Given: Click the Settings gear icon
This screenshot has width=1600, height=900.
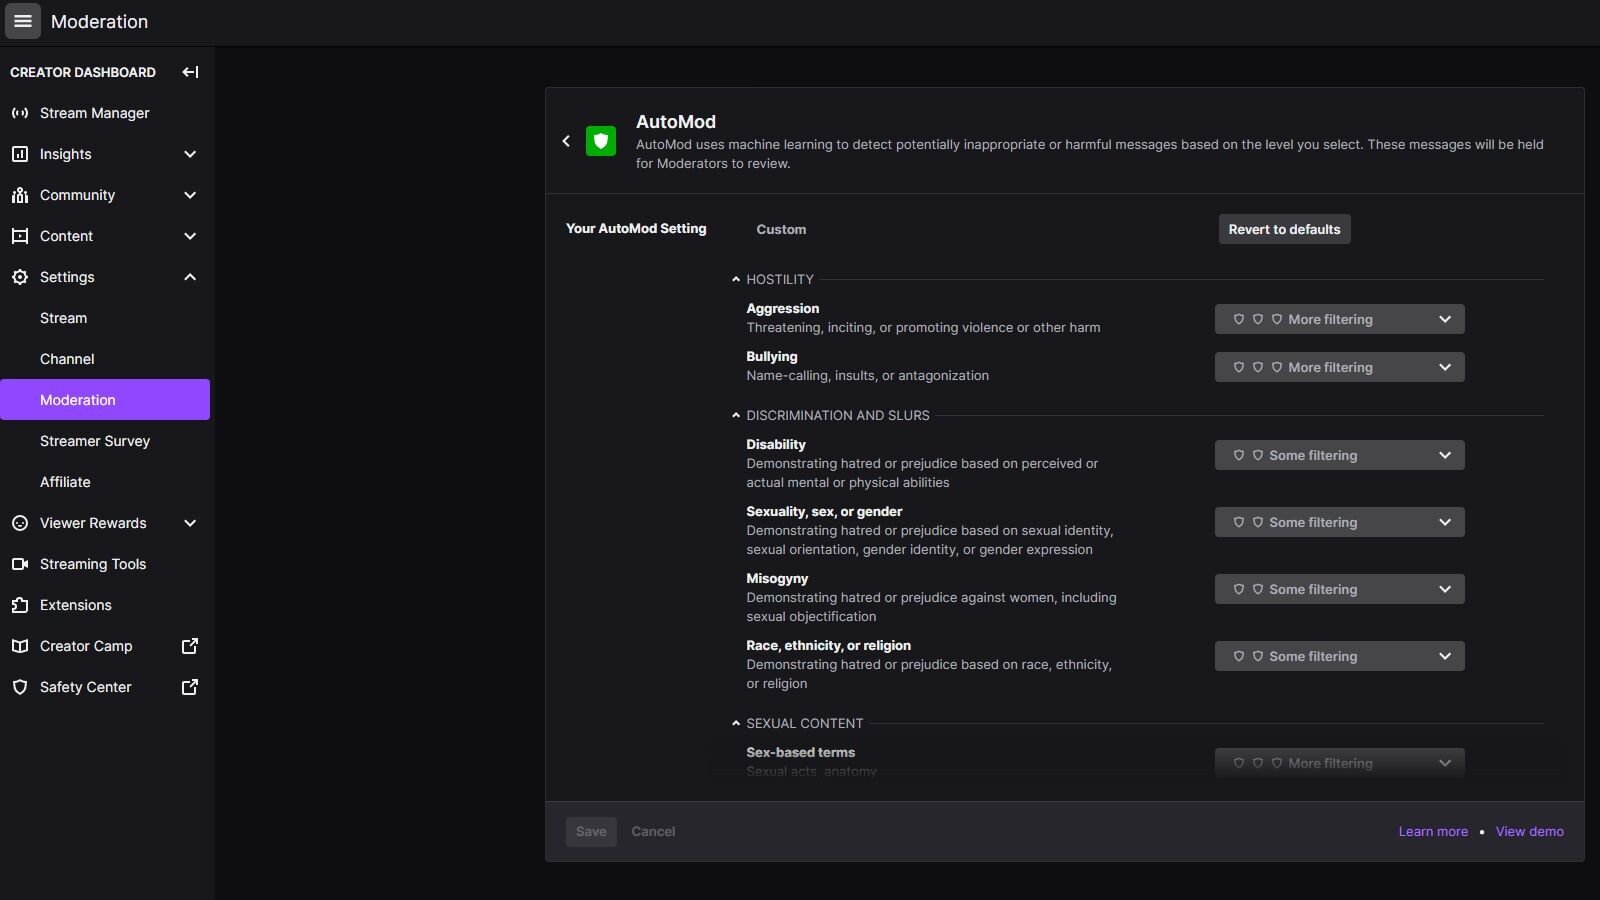Looking at the screenshot, I should pos(19,277).
